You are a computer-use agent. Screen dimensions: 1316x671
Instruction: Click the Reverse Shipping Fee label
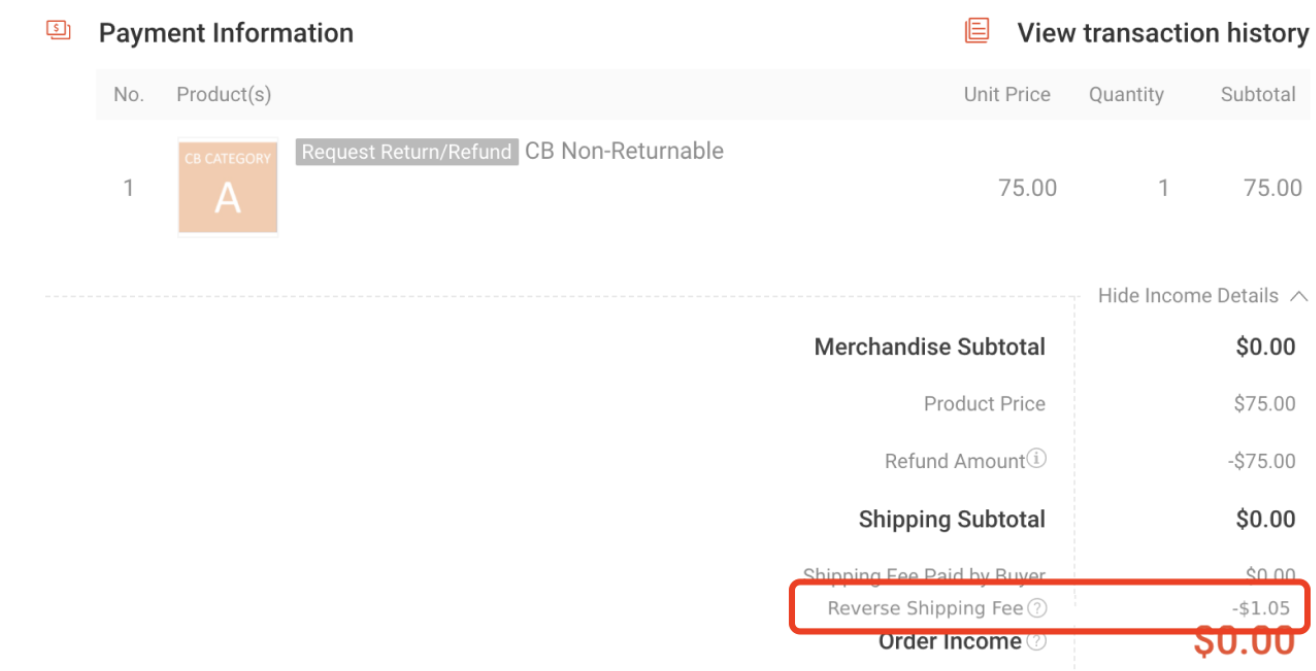pos(925,608)
